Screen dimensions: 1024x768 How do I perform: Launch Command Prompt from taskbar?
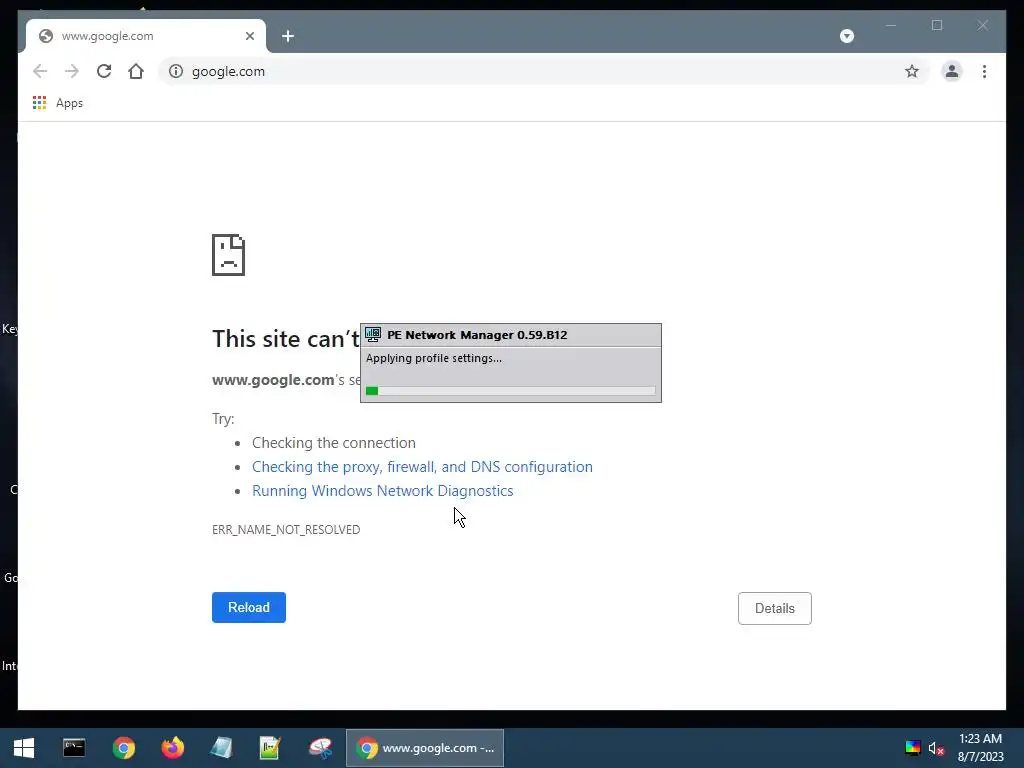74,748
